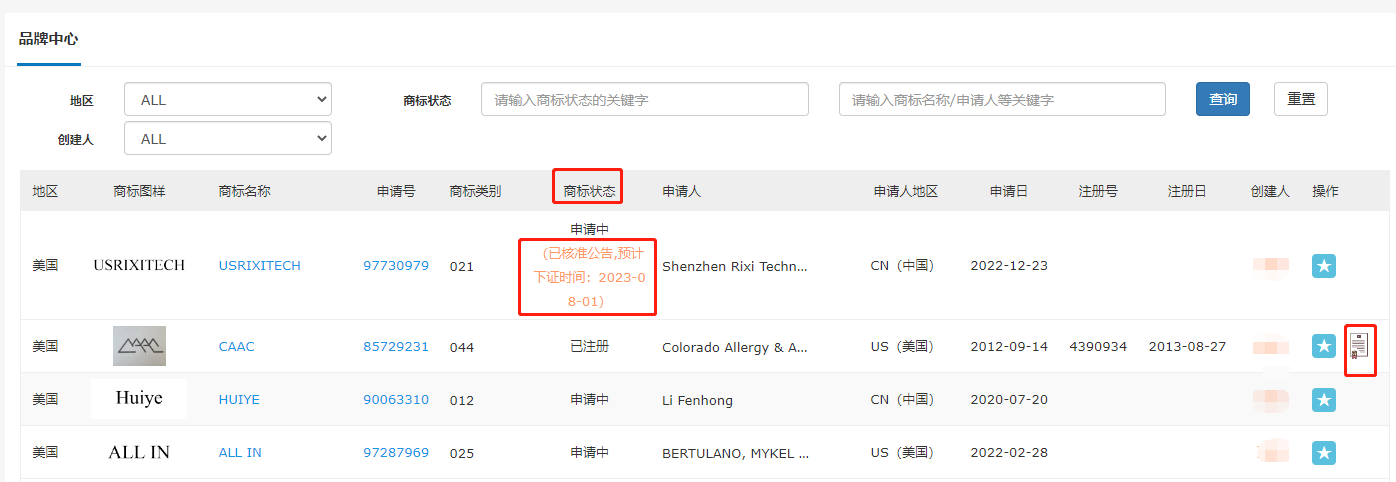The image size is (1396, 482).
Task: Click star icon for HUIYE row
Action: [x=1324, y=400]
